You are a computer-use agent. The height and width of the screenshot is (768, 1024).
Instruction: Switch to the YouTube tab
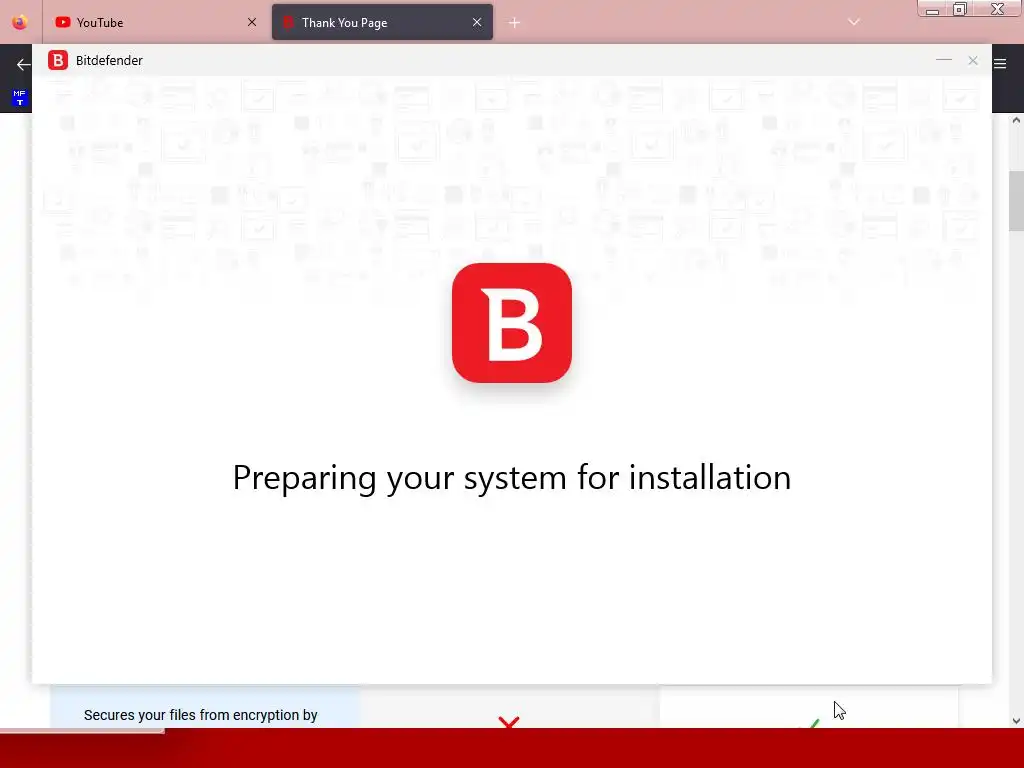pos(155,22)
